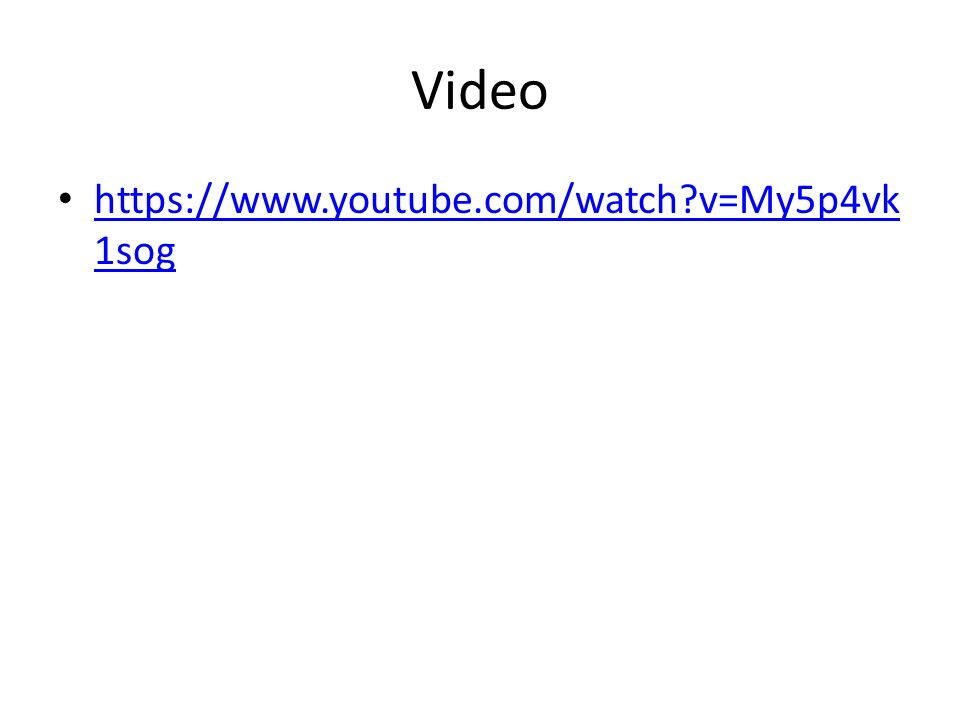Click the "https" part of the URL

(138, 200)
